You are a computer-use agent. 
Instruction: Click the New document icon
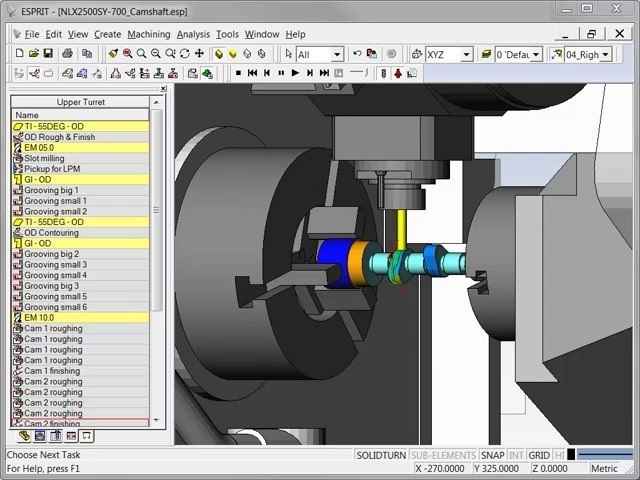[x=19, y=54]
